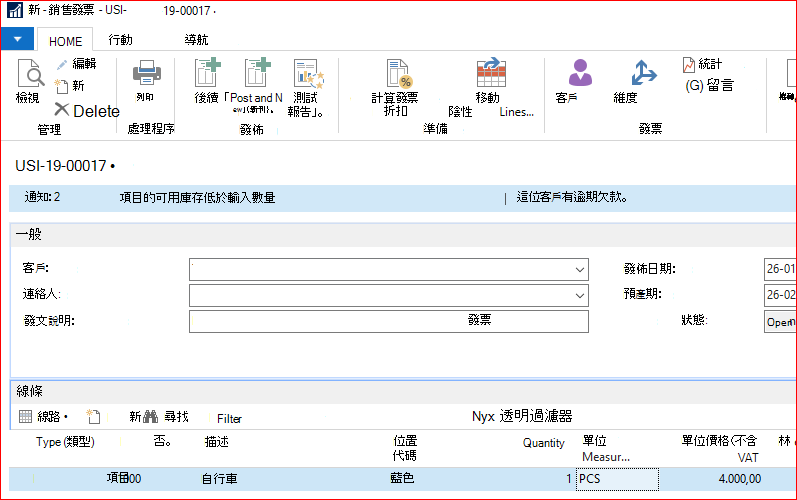Click the 線路 lines grid icon
This screenshot has width=797, height=500.
pos(25,417)
